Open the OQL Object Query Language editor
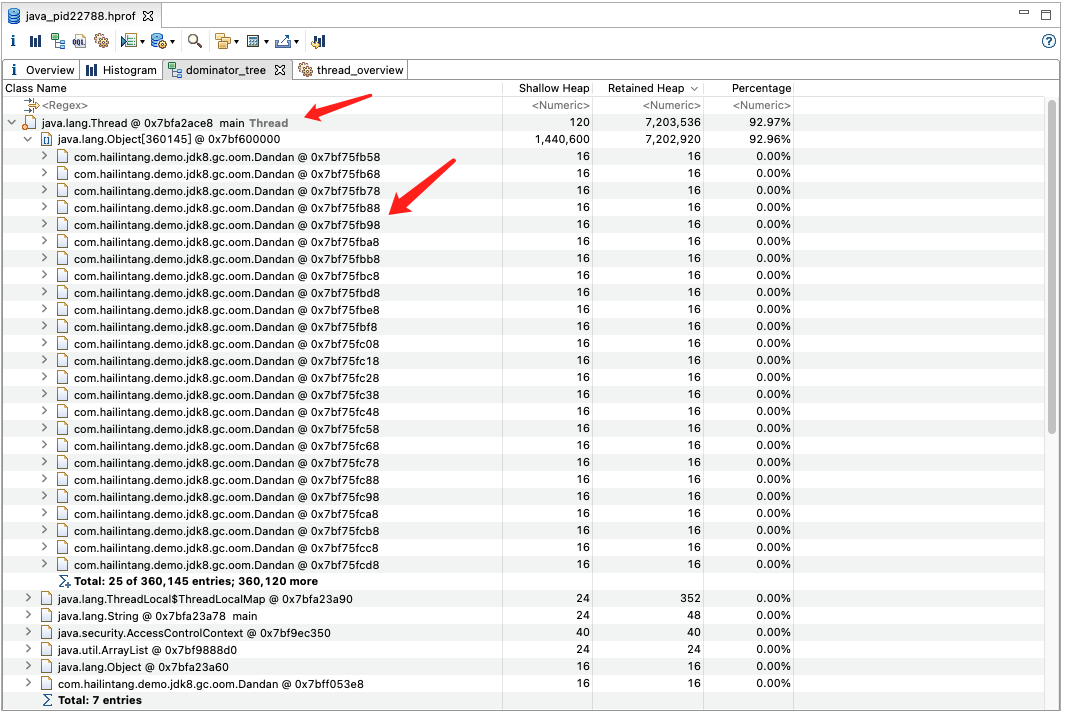 coord(79,41)
